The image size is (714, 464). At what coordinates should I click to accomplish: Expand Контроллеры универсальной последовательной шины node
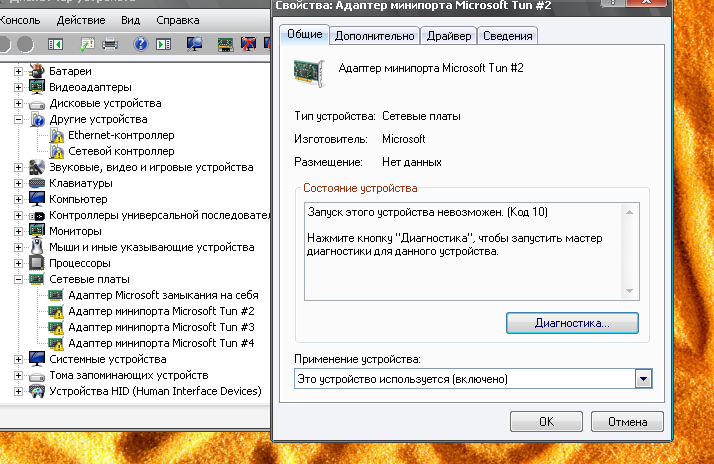click(x=18, y=215)
